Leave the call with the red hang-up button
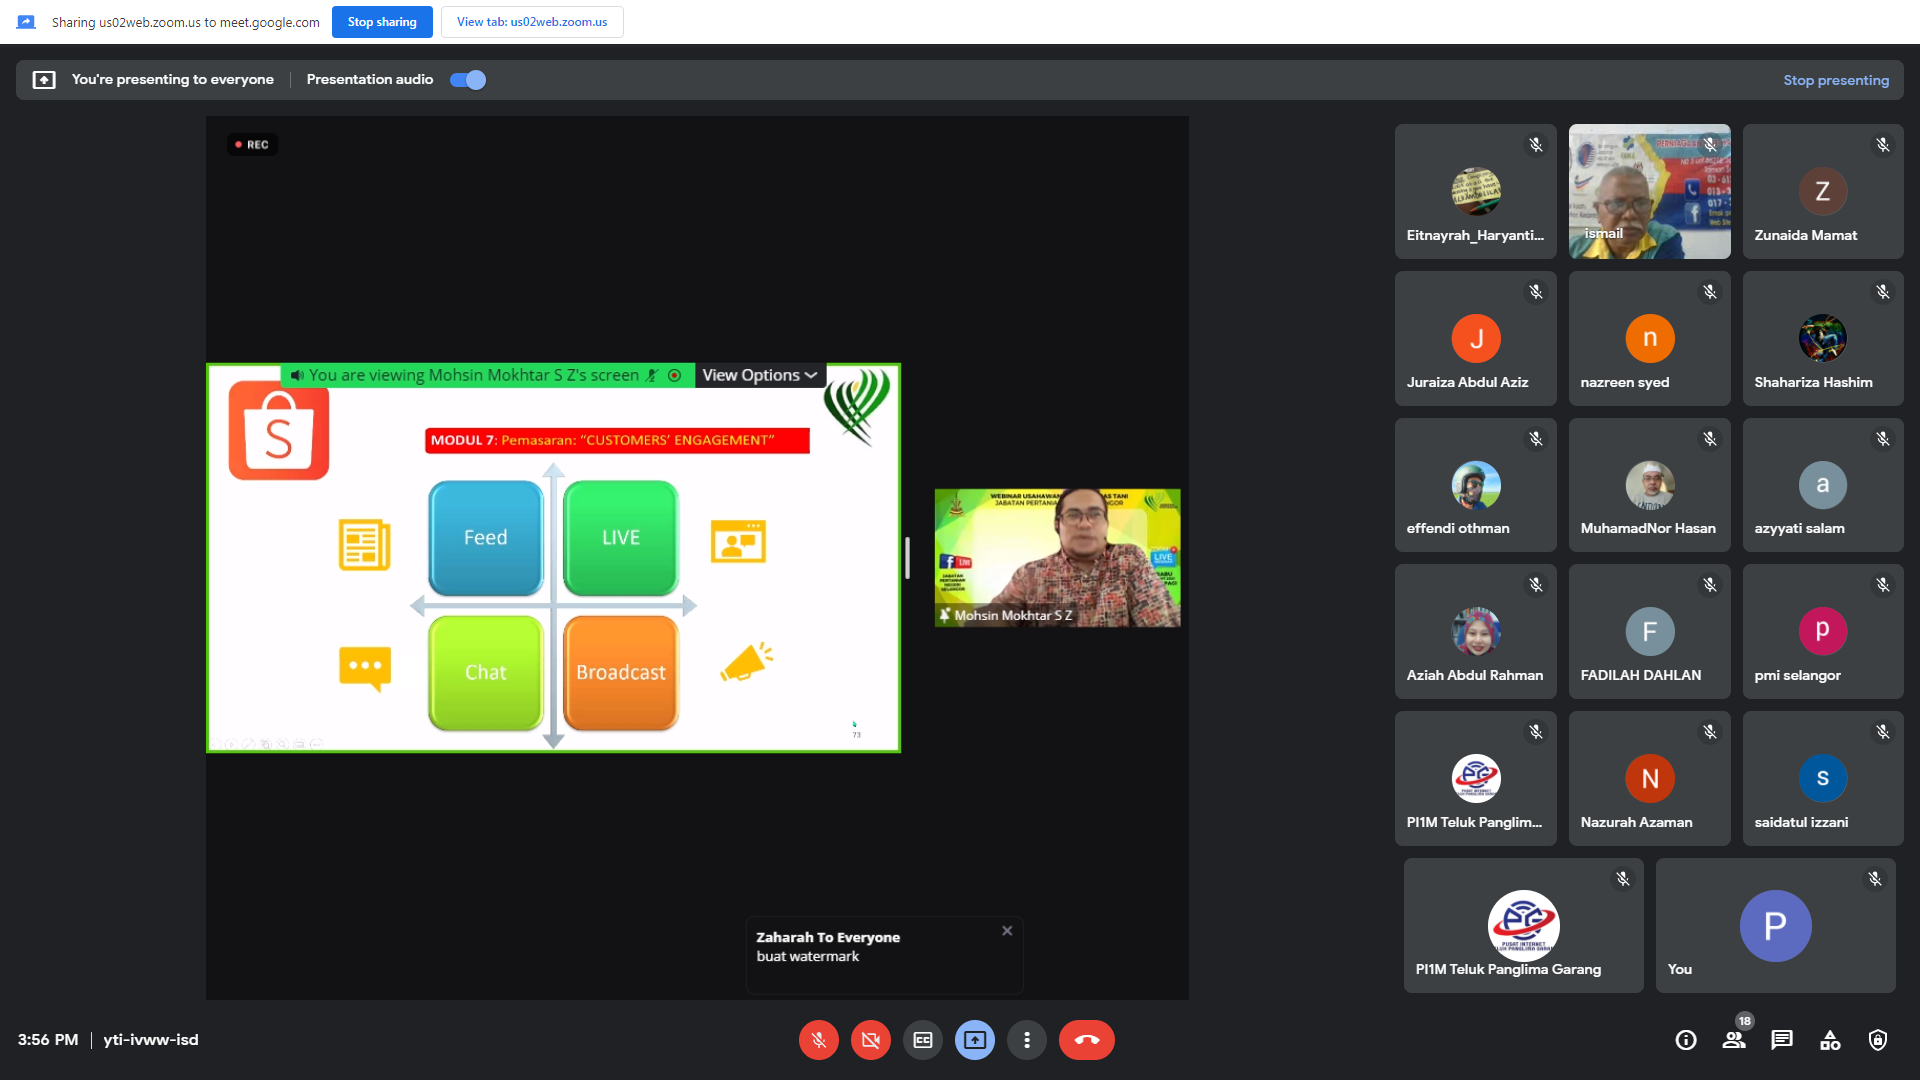 (1086, 1040)
